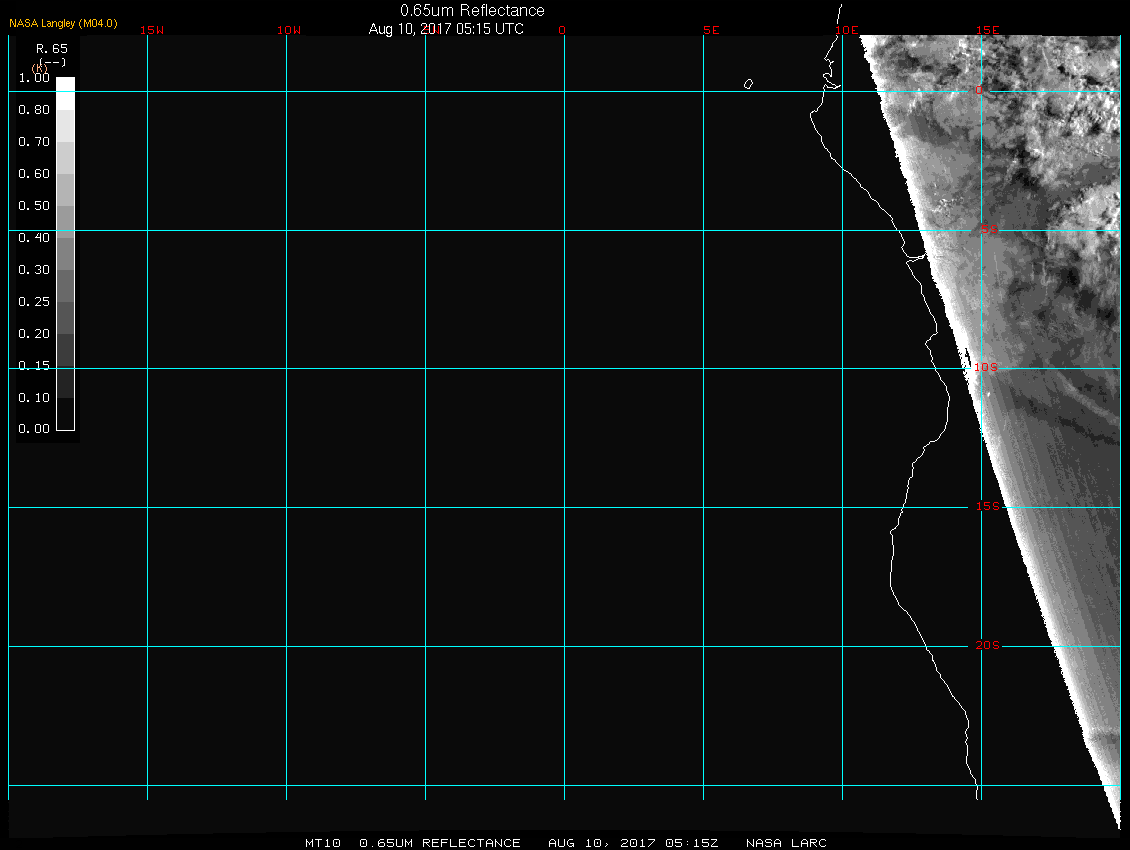Click the 10E longitude label
This screenshot has height=850, width=1130.
click(847, 30)
